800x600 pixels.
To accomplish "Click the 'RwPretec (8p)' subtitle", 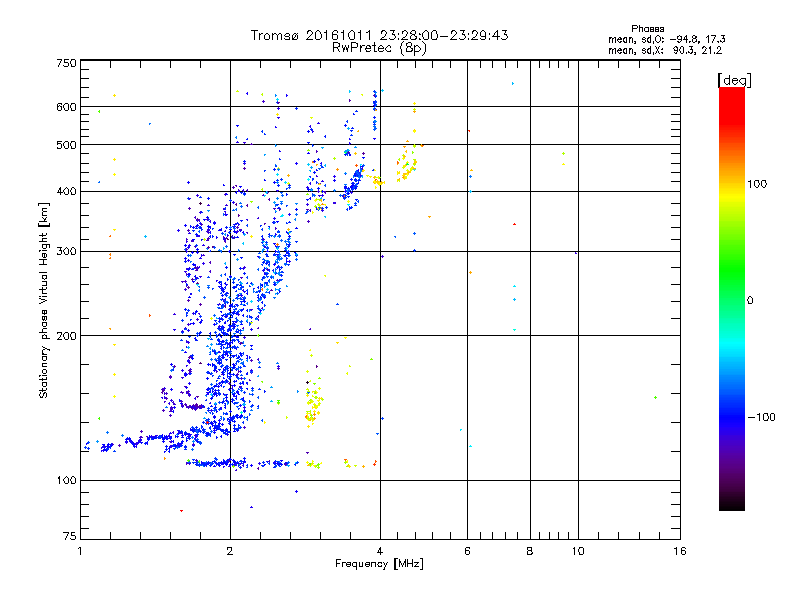I will pos(380,48).
